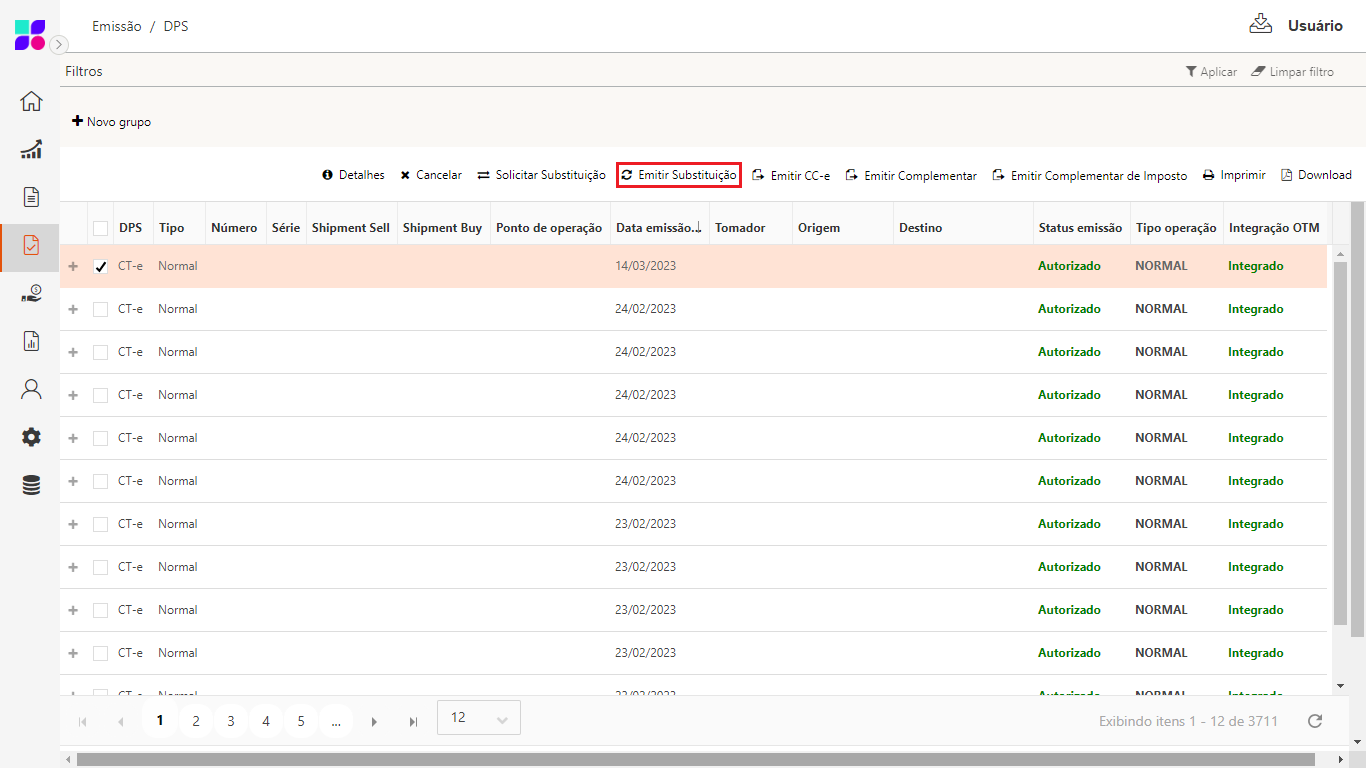Click Novo grupo to add filter group
Image resolution: width=1366 pixels, height=768 pixels.
[111, 122]
